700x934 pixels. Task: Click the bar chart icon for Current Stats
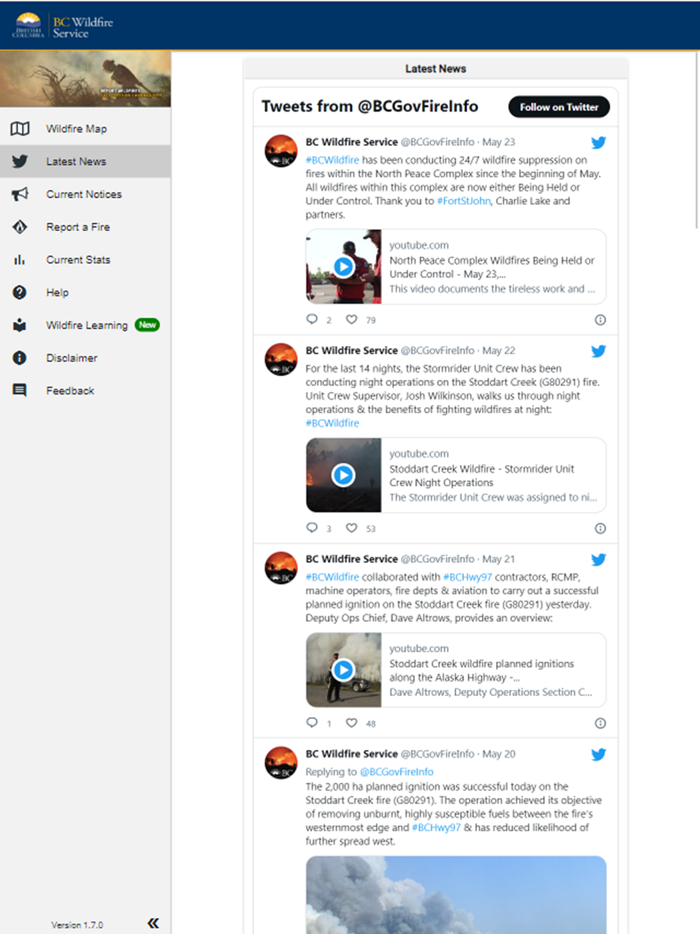(x=20, y=260)
